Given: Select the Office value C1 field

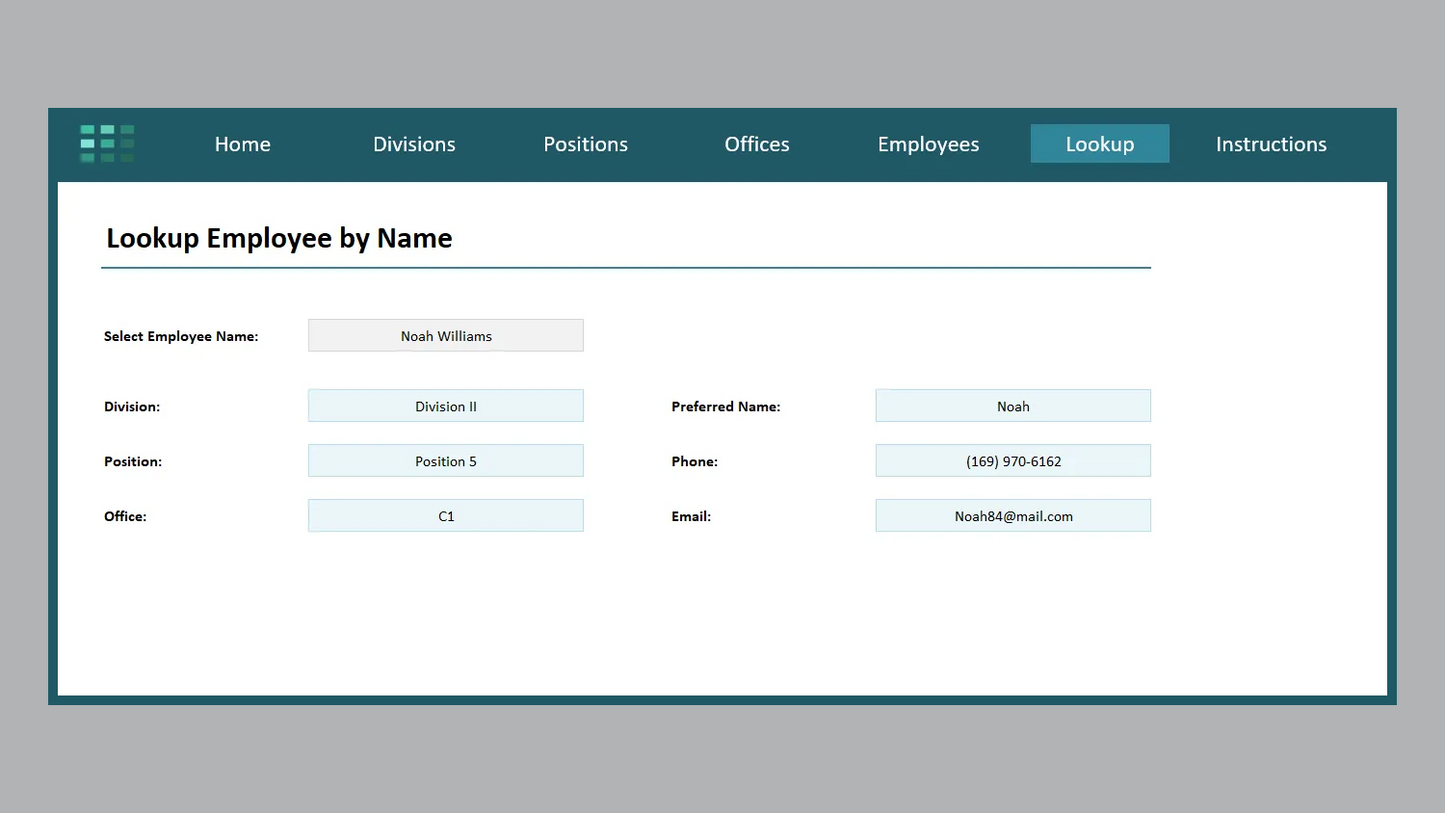Looking at the screenshot, I should click(446, 516).
